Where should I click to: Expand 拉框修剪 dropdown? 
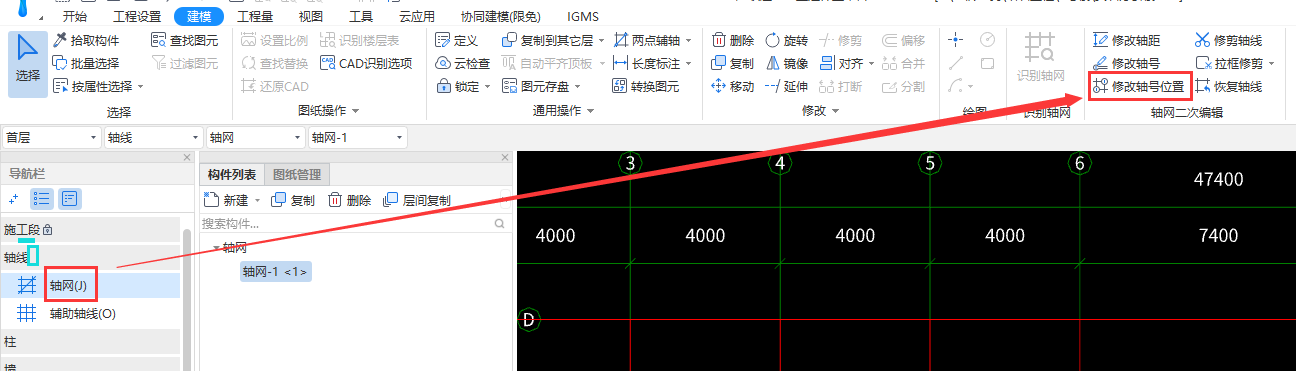tap(1270, 63)
